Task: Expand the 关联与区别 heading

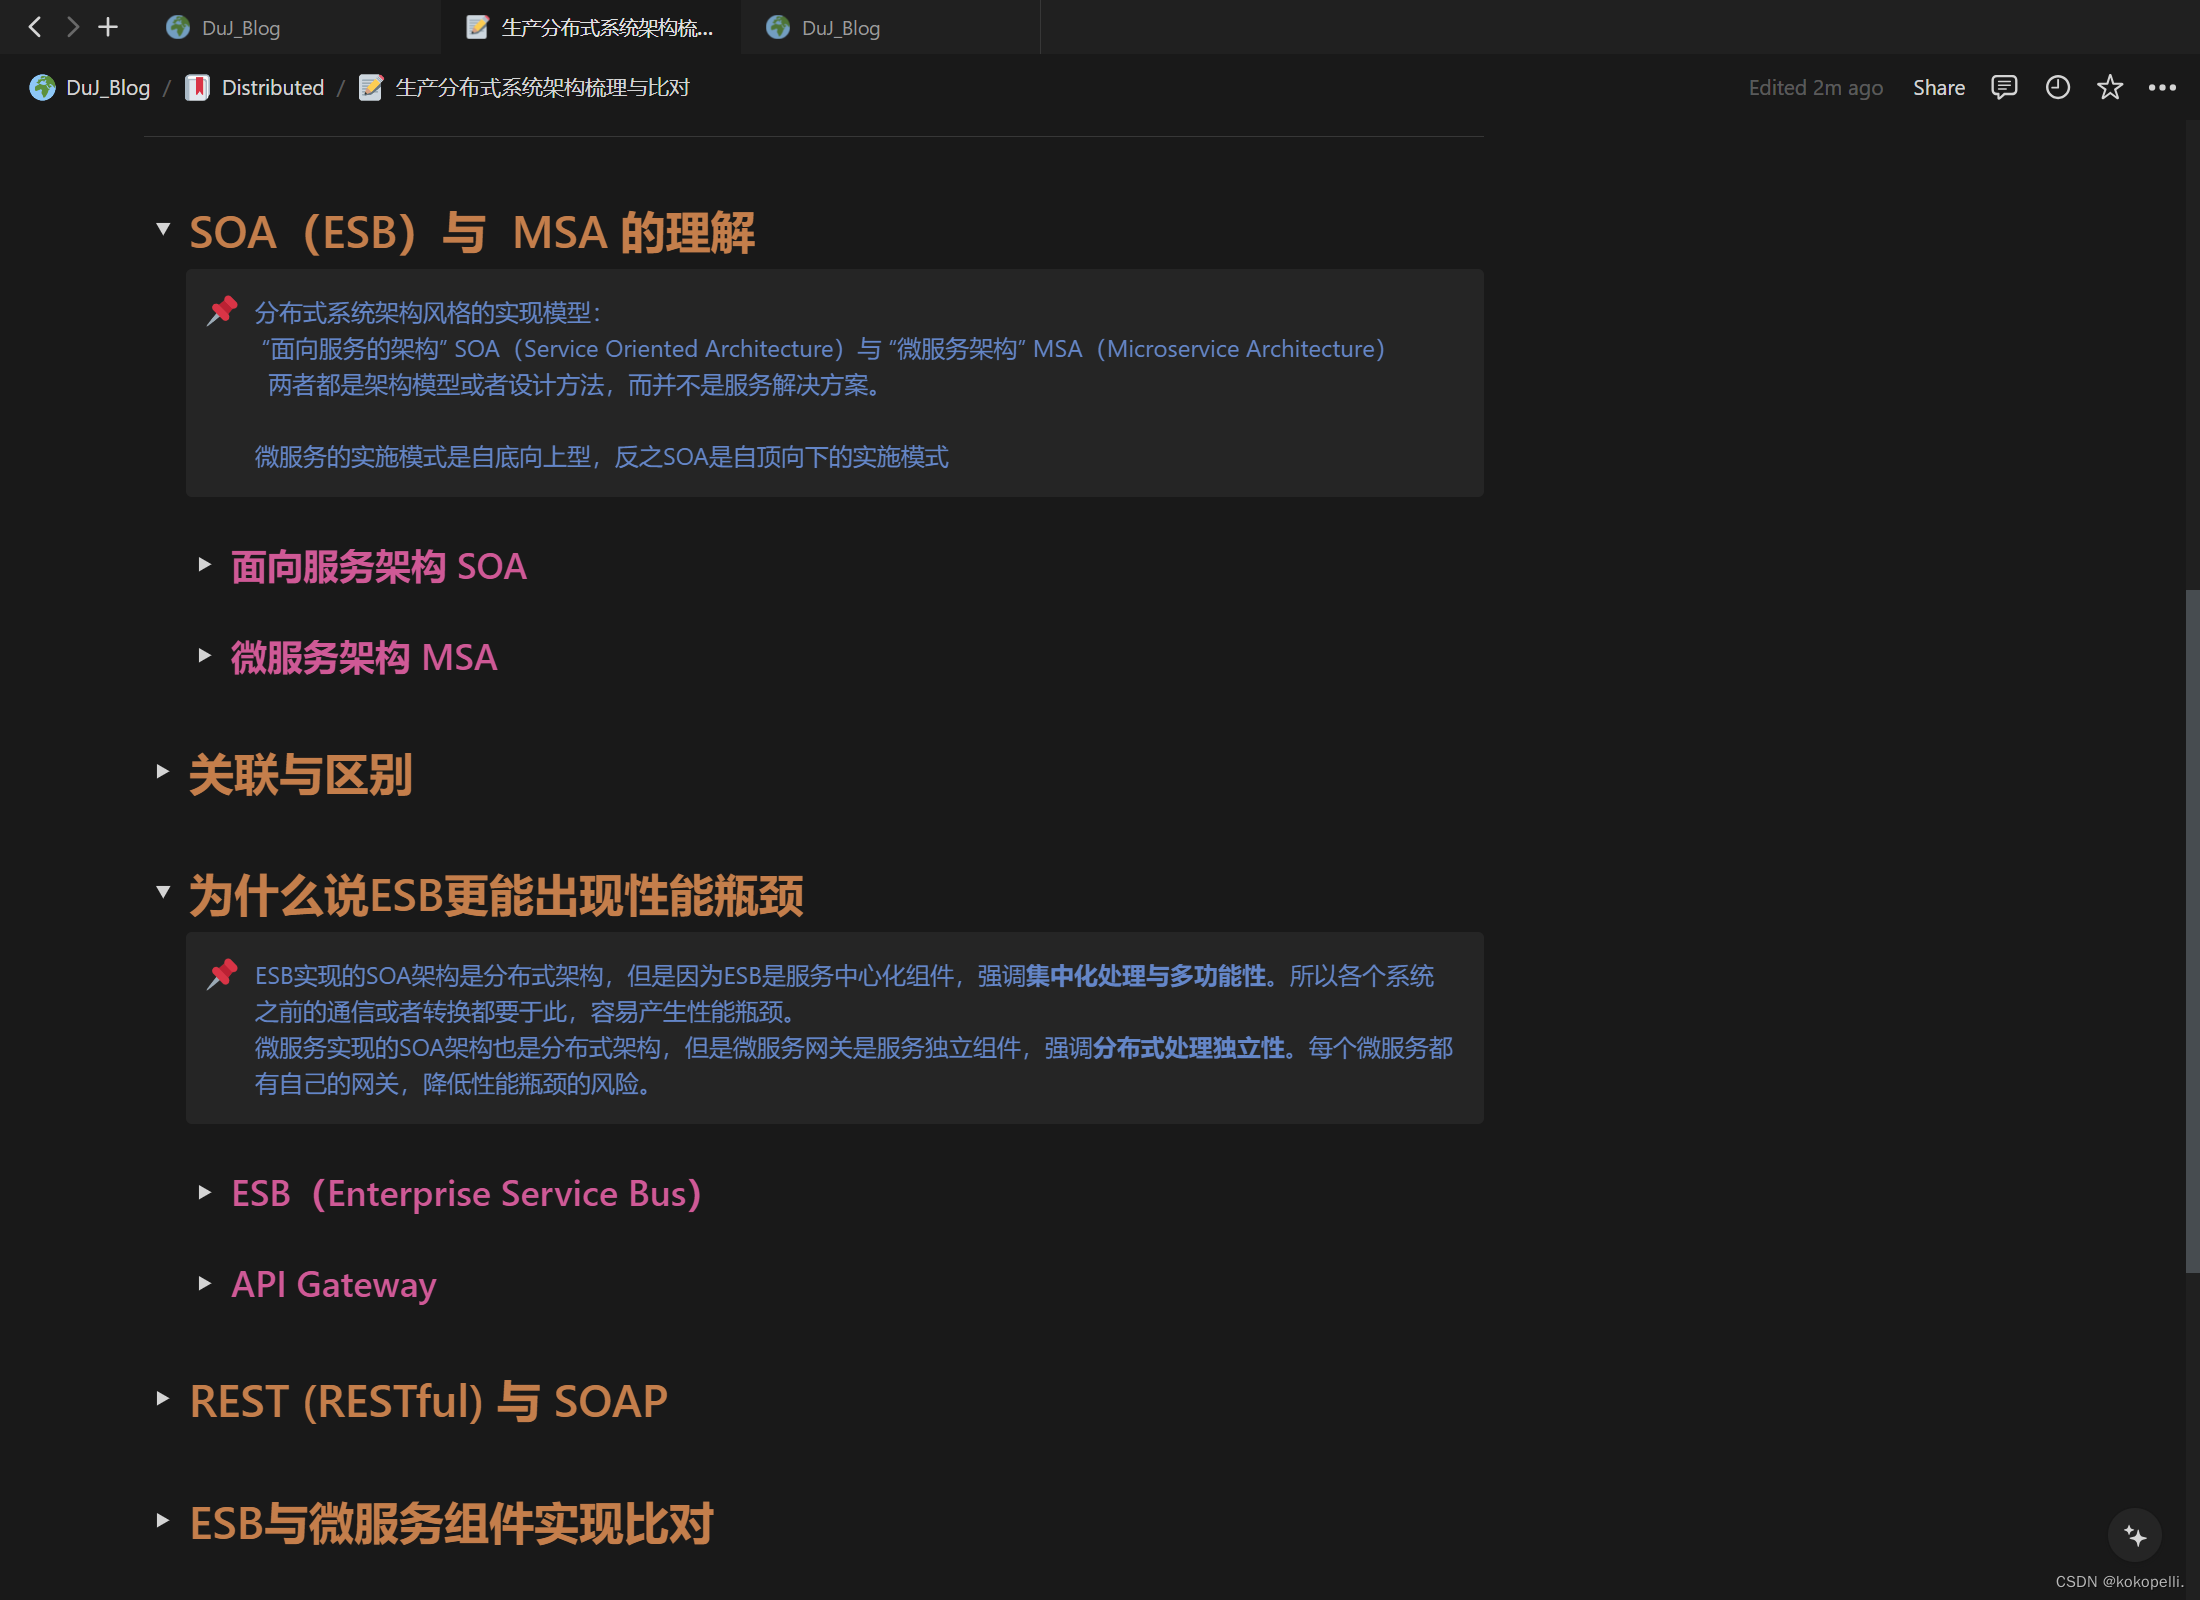Action: [x=164, y=772]
